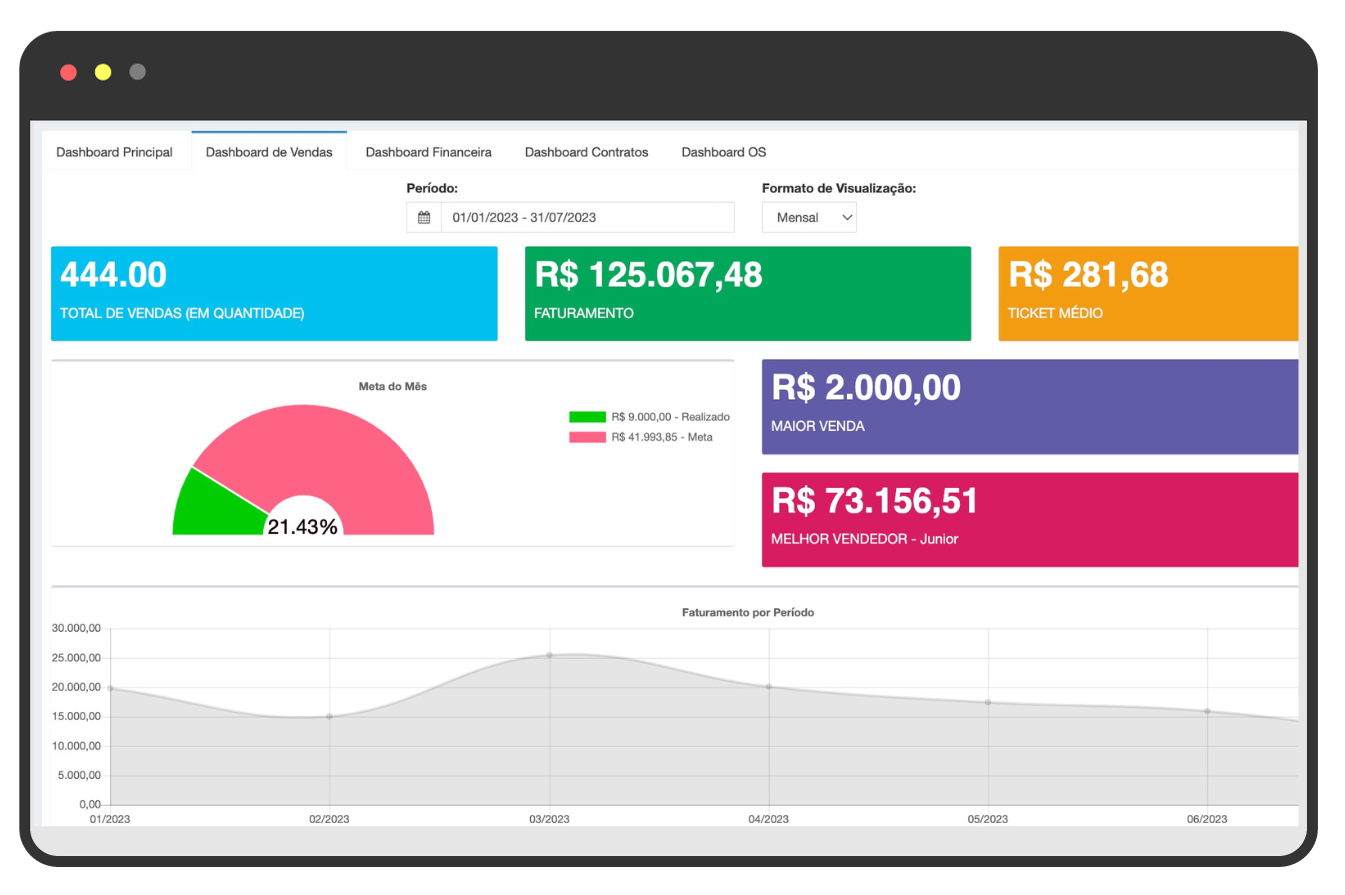Click the calendar icon beside the period field

(424, 218)
